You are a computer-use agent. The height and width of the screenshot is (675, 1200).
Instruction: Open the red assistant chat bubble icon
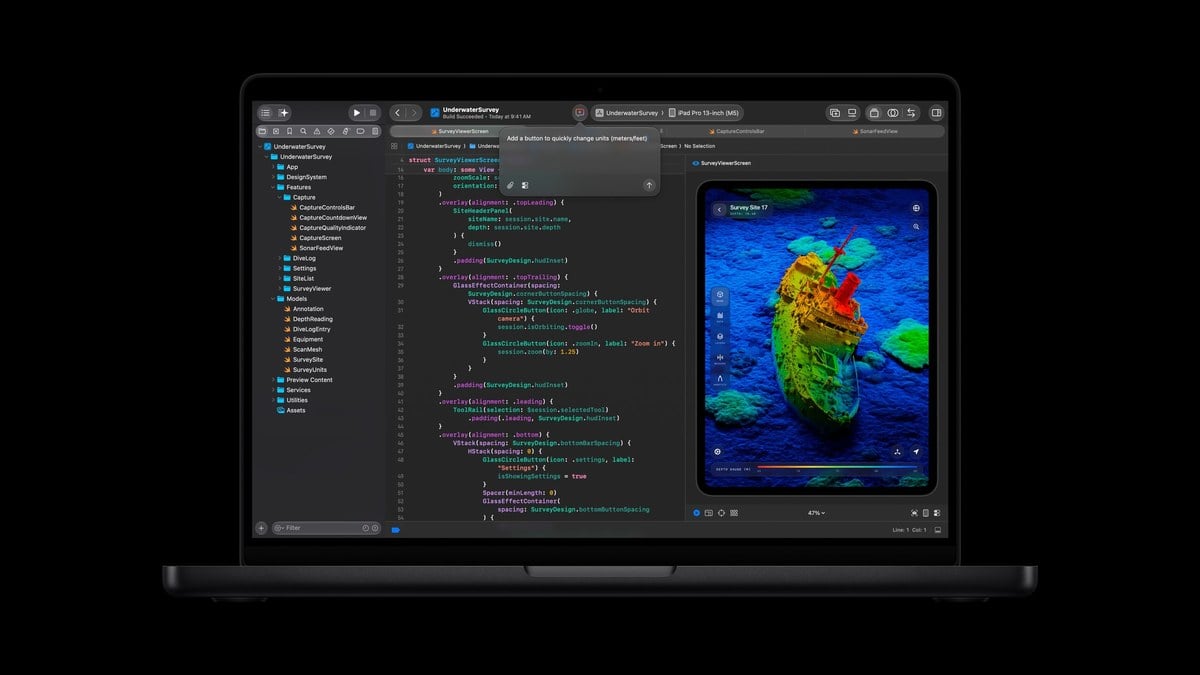579,113
